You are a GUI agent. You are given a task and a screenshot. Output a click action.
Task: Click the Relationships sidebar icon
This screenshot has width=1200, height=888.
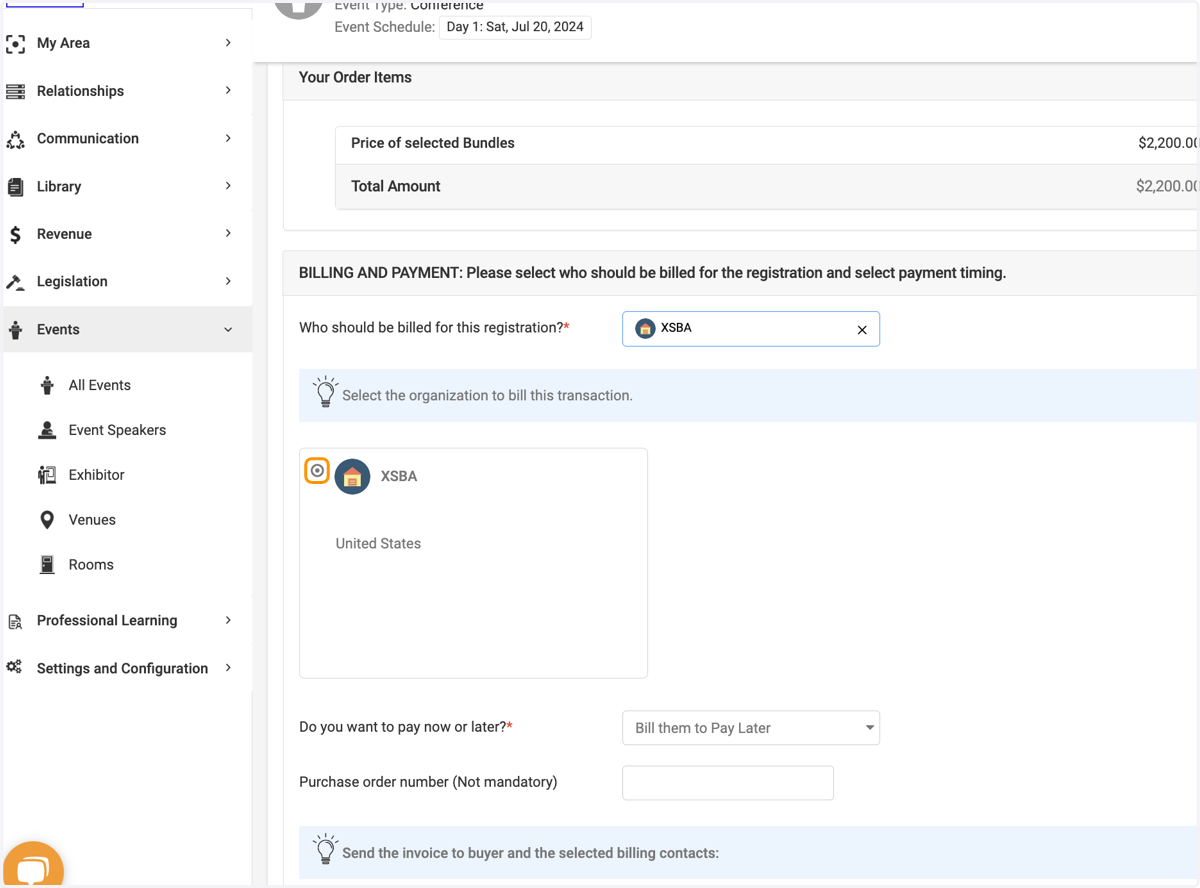tap(15, 91)
